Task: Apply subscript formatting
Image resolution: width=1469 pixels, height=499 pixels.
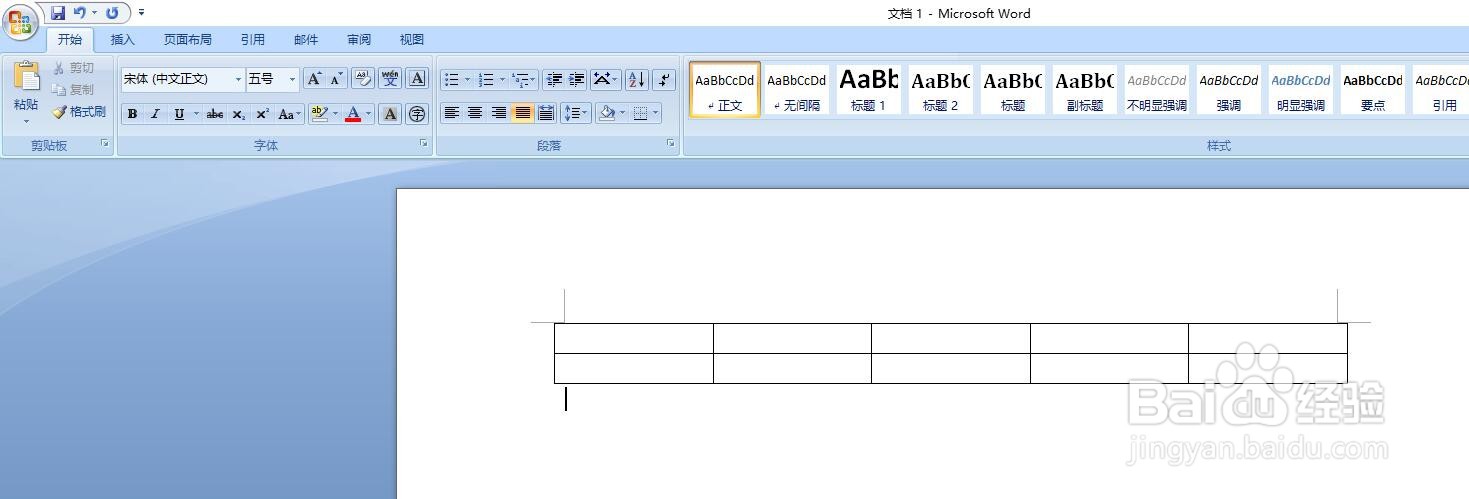Action: click(x=239, y=114)
